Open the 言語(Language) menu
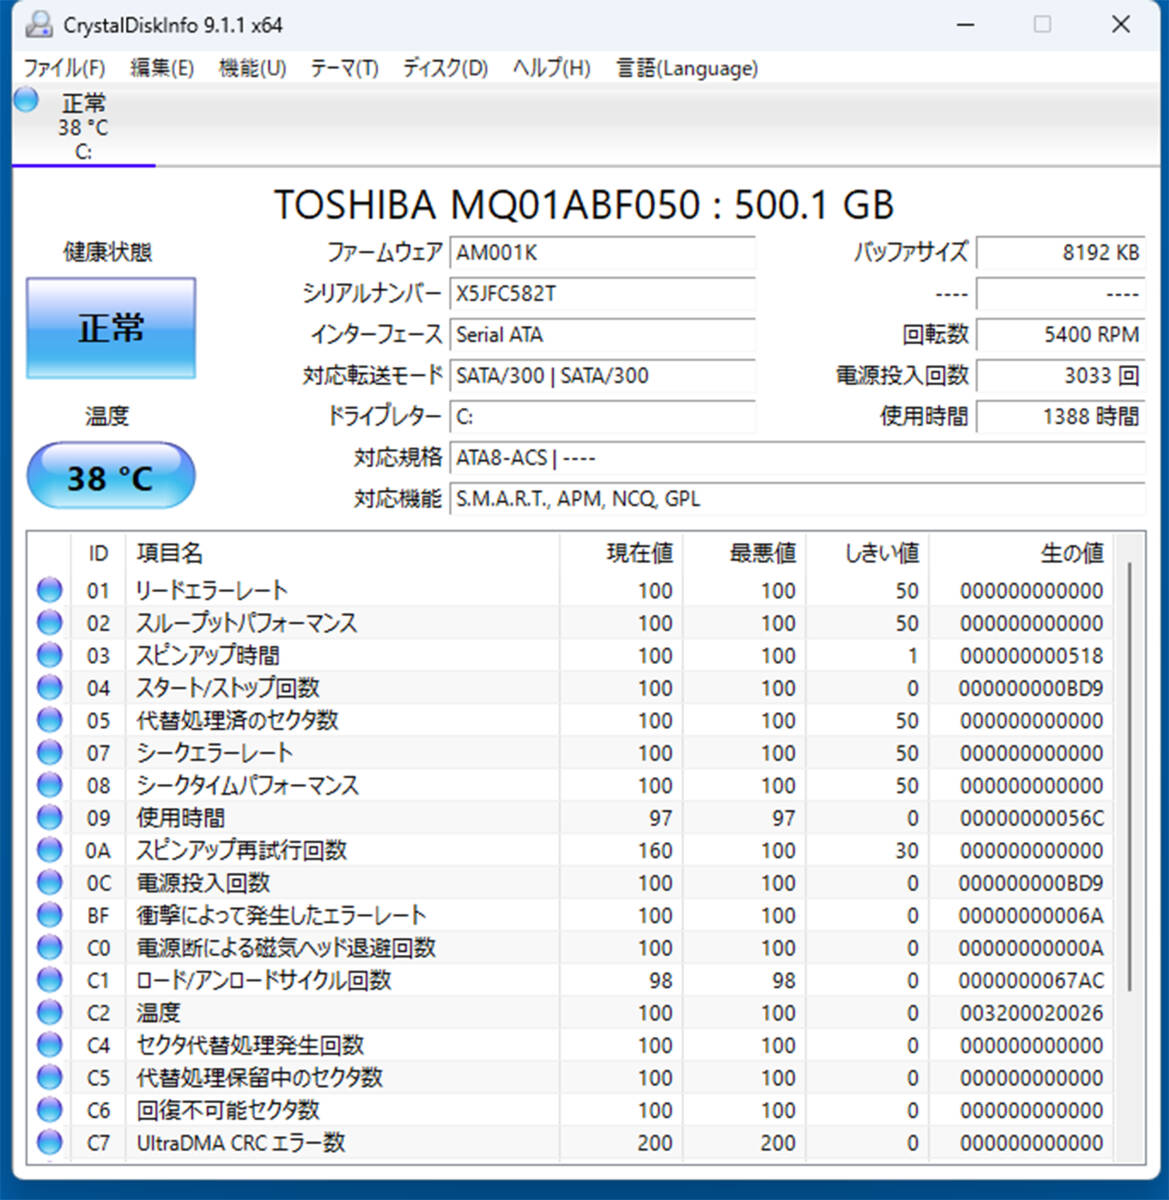The image size is (1169, 1200). (x=687, y=68)
